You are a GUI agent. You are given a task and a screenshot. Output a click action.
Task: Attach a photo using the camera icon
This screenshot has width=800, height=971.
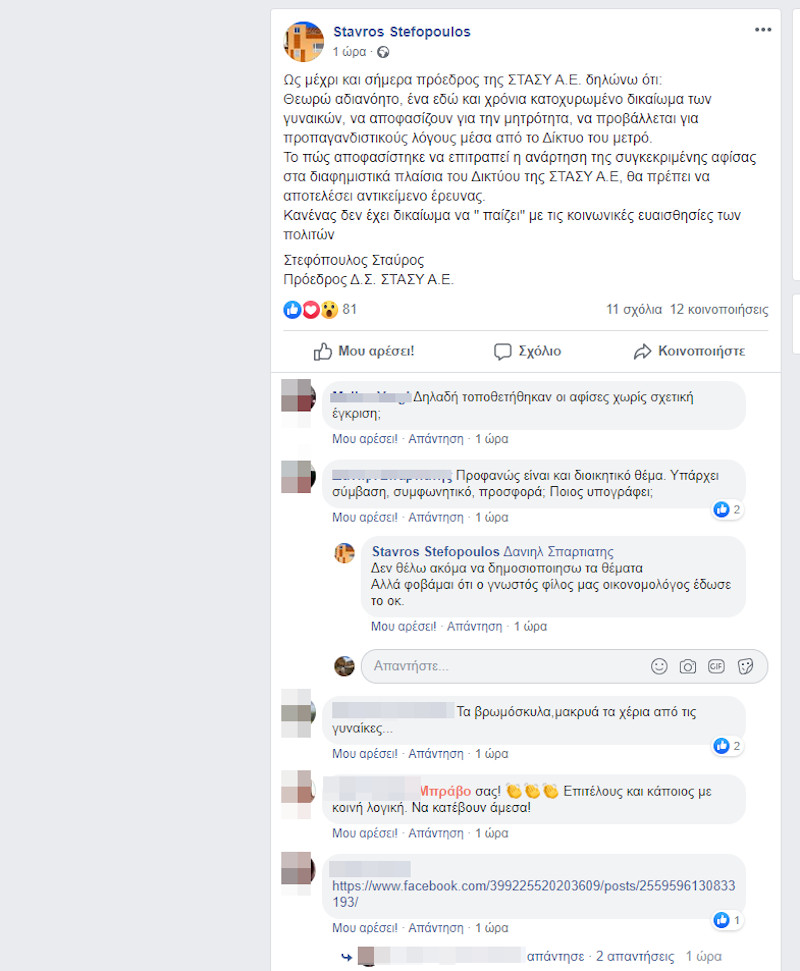687,666
